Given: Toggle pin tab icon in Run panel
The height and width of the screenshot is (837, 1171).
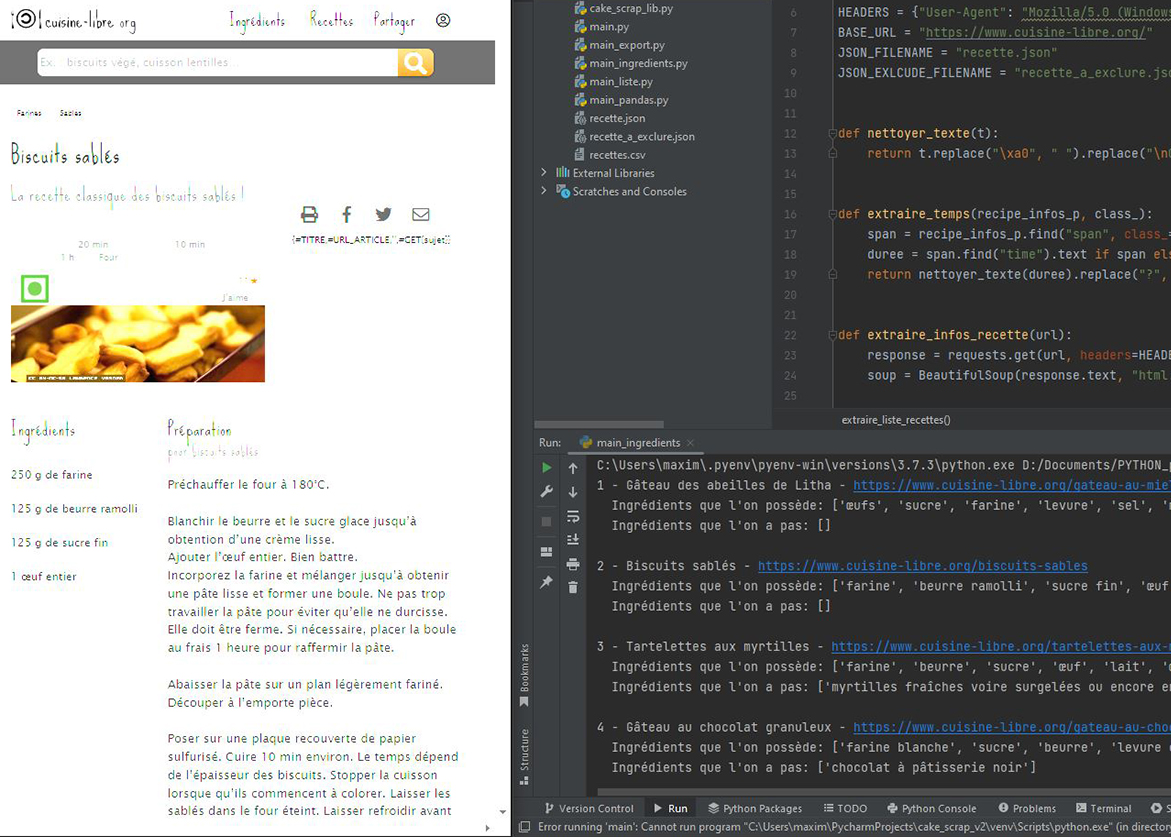Looking at the screenshot, I should [x=546, y=582].
